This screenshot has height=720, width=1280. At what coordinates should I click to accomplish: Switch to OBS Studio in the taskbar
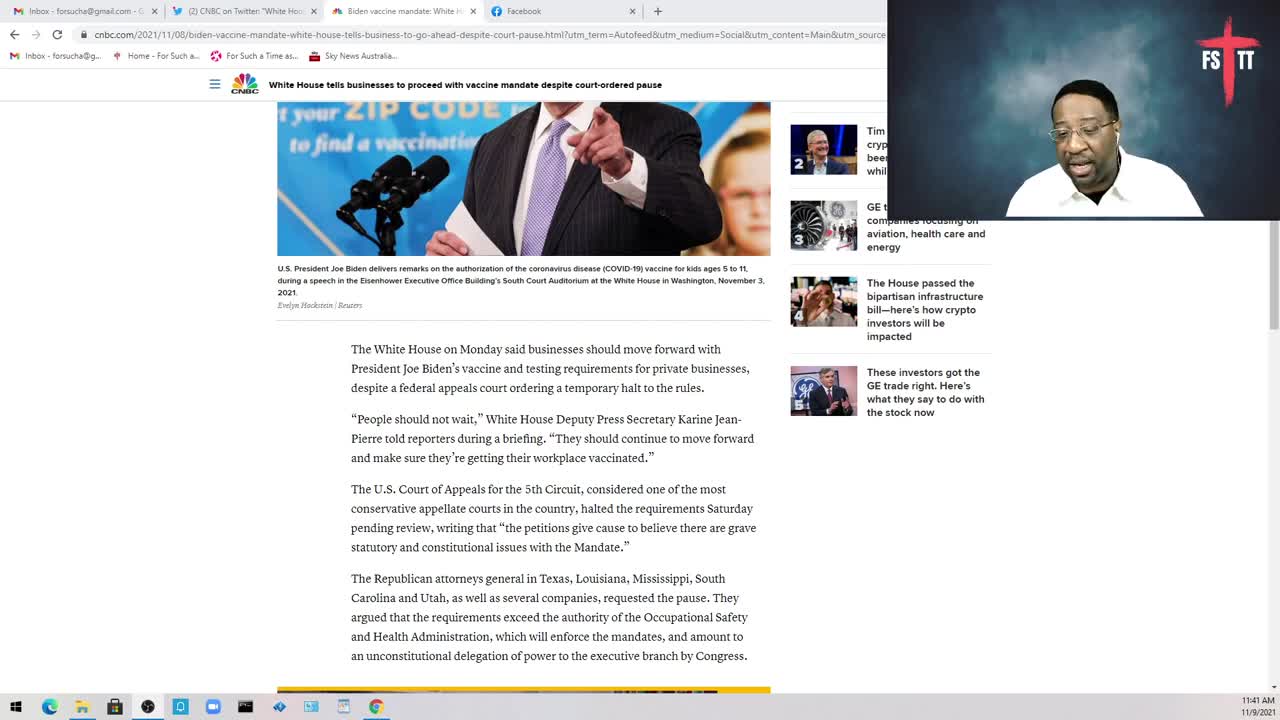tap(148, 707)
